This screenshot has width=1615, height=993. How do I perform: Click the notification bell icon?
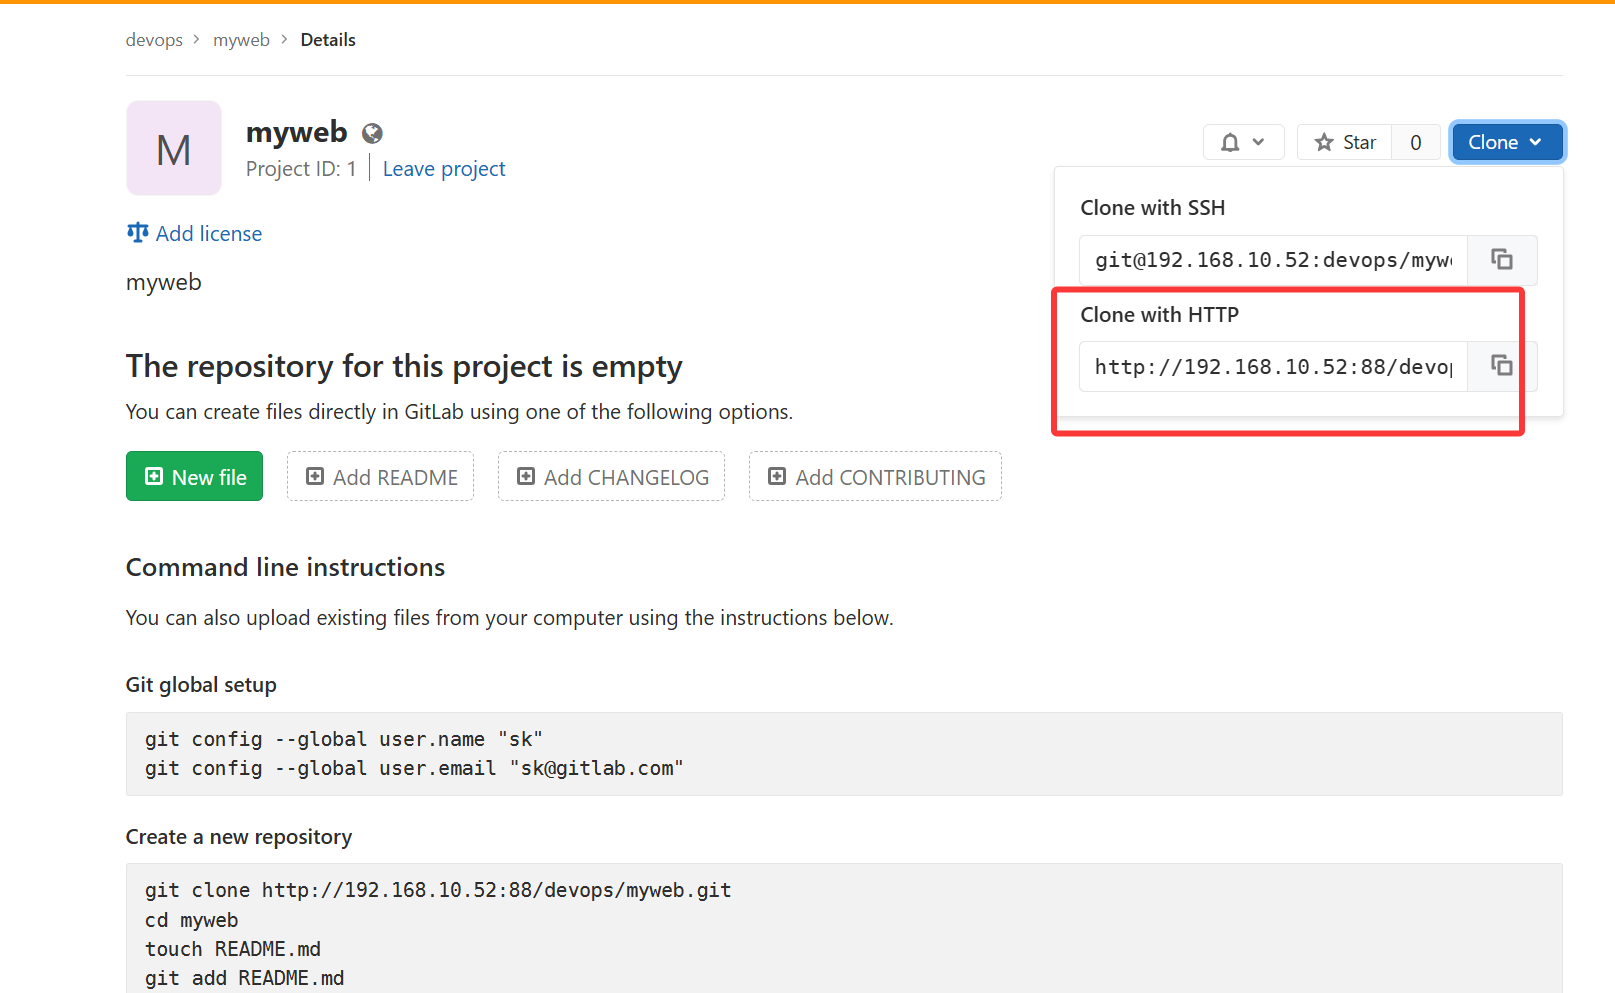coord(1230,143)
